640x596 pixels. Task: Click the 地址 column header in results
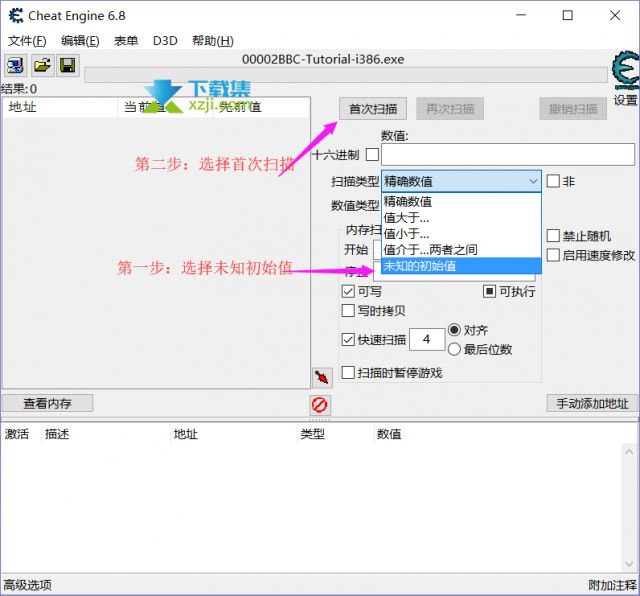click(60, 107)
